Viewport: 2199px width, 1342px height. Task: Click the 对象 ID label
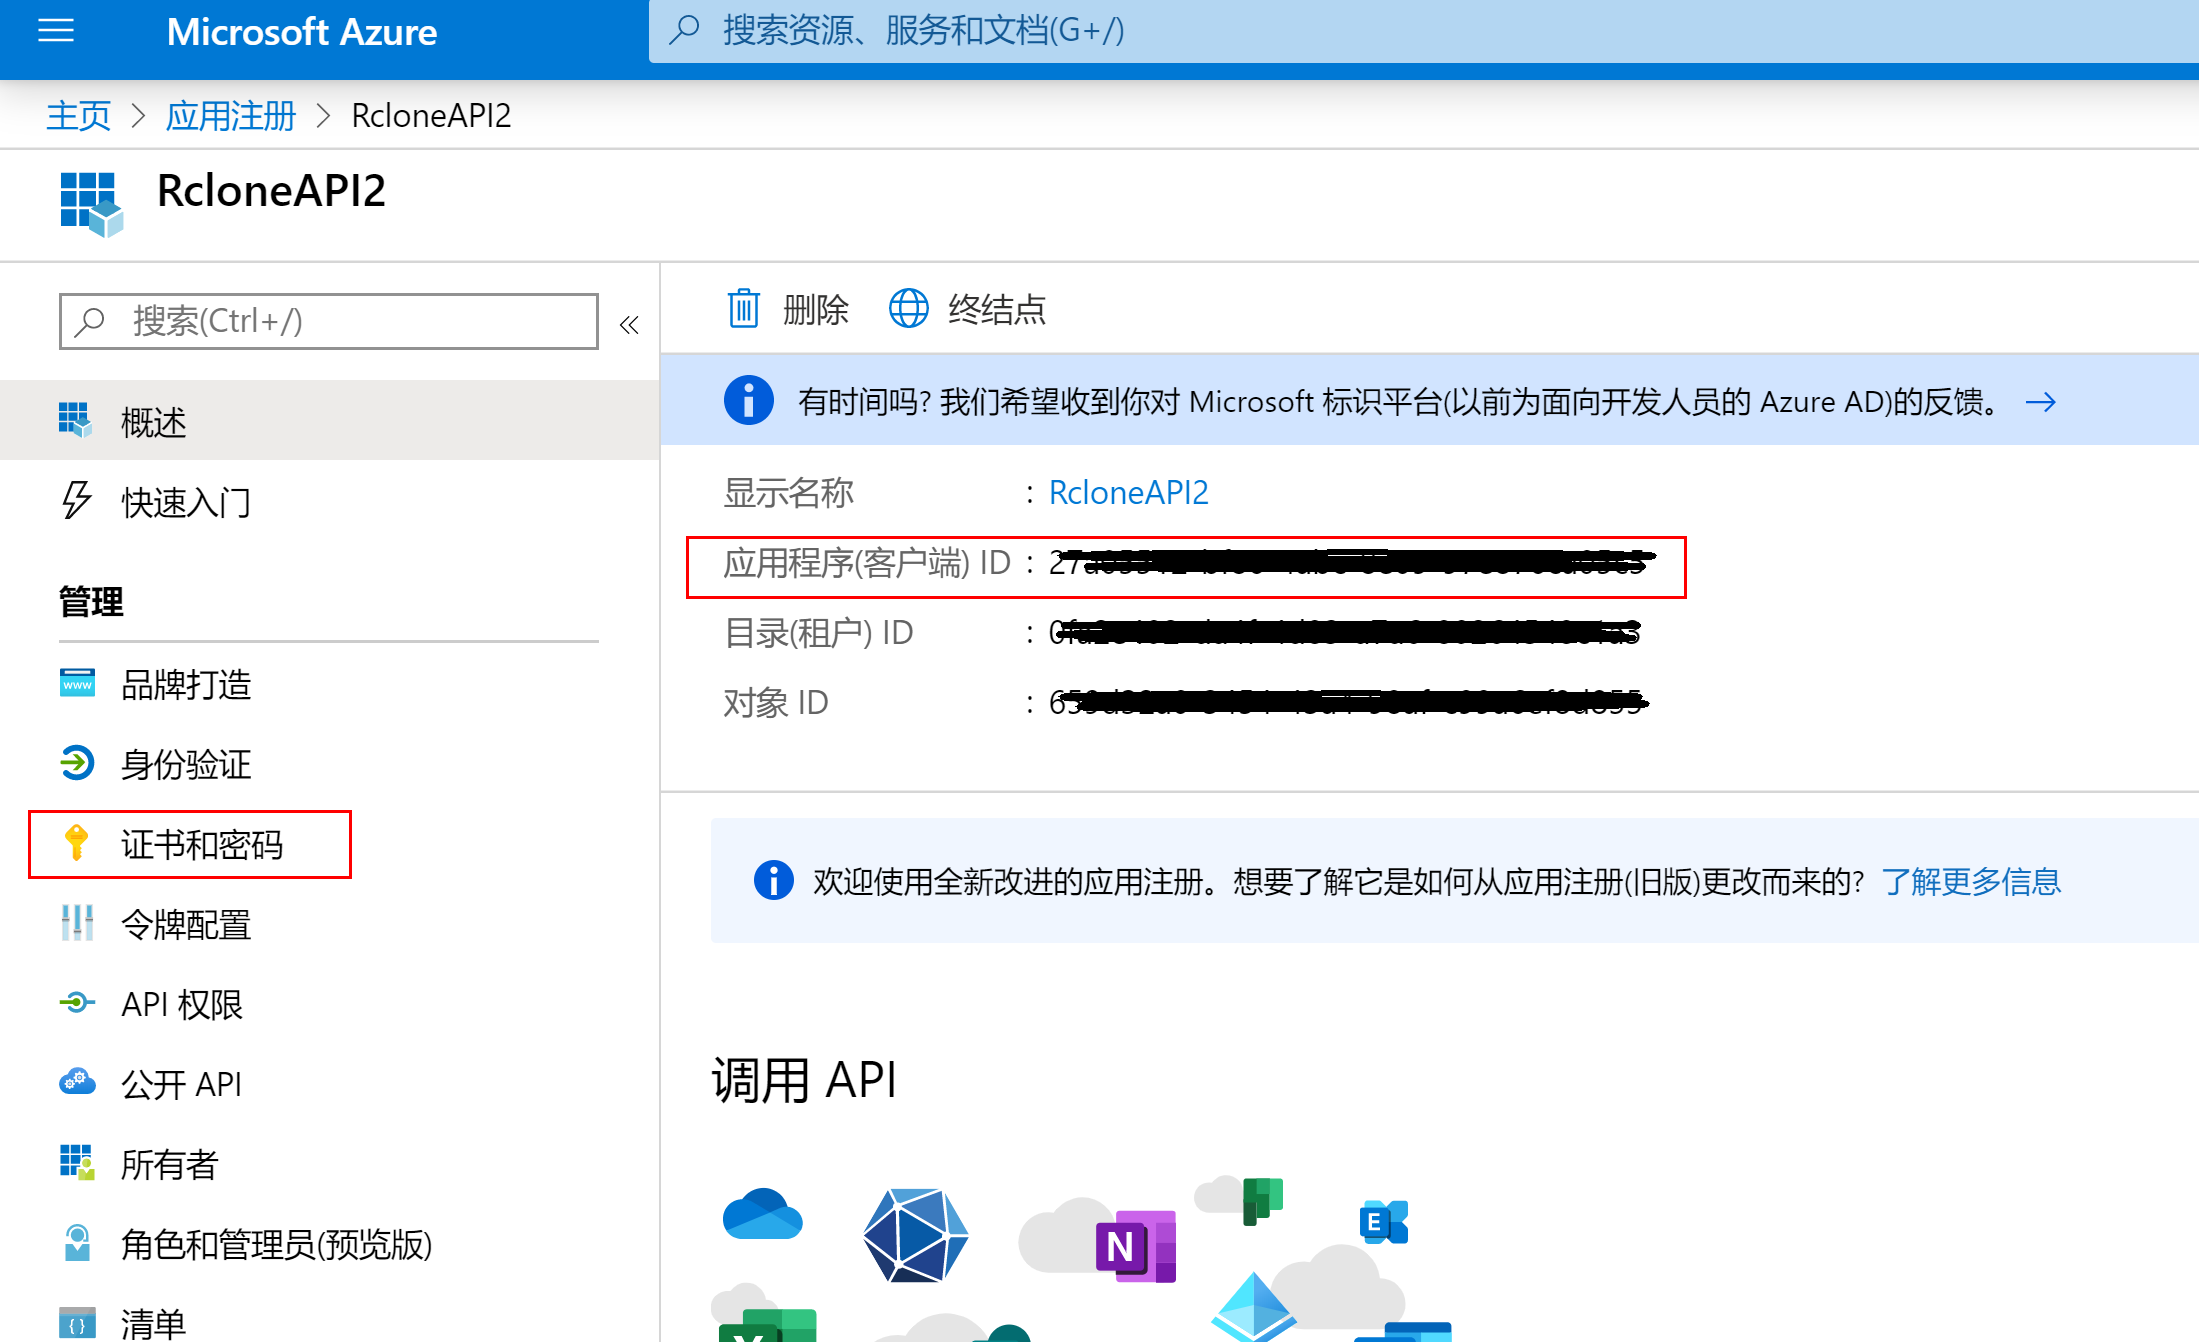click(775, 703)
